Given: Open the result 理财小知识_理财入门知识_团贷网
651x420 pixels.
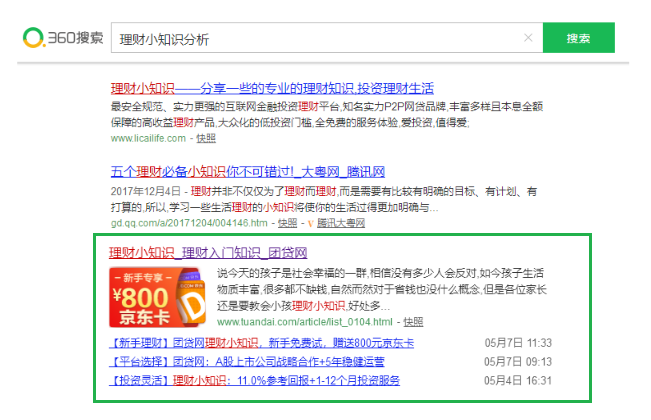Looking at the screenshot, I should 208,253.
